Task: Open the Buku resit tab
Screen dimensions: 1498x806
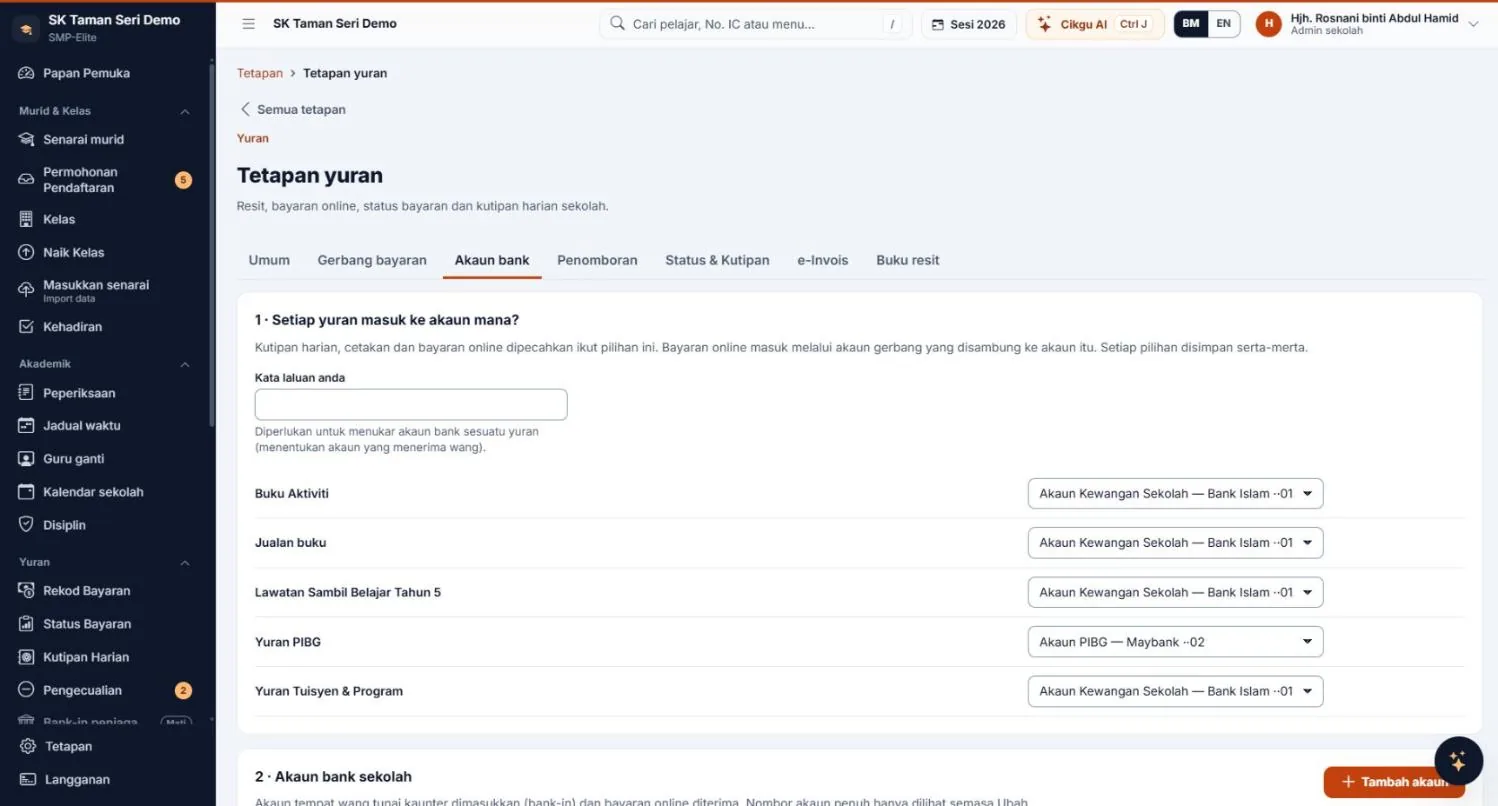Action: coord(908,260)
